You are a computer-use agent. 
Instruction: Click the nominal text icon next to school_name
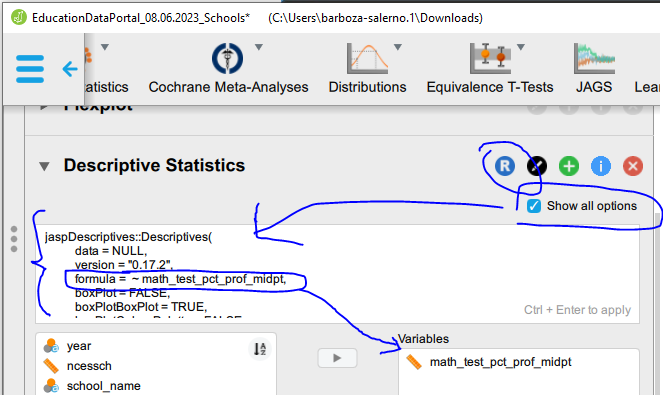click(x=51, y=386)
